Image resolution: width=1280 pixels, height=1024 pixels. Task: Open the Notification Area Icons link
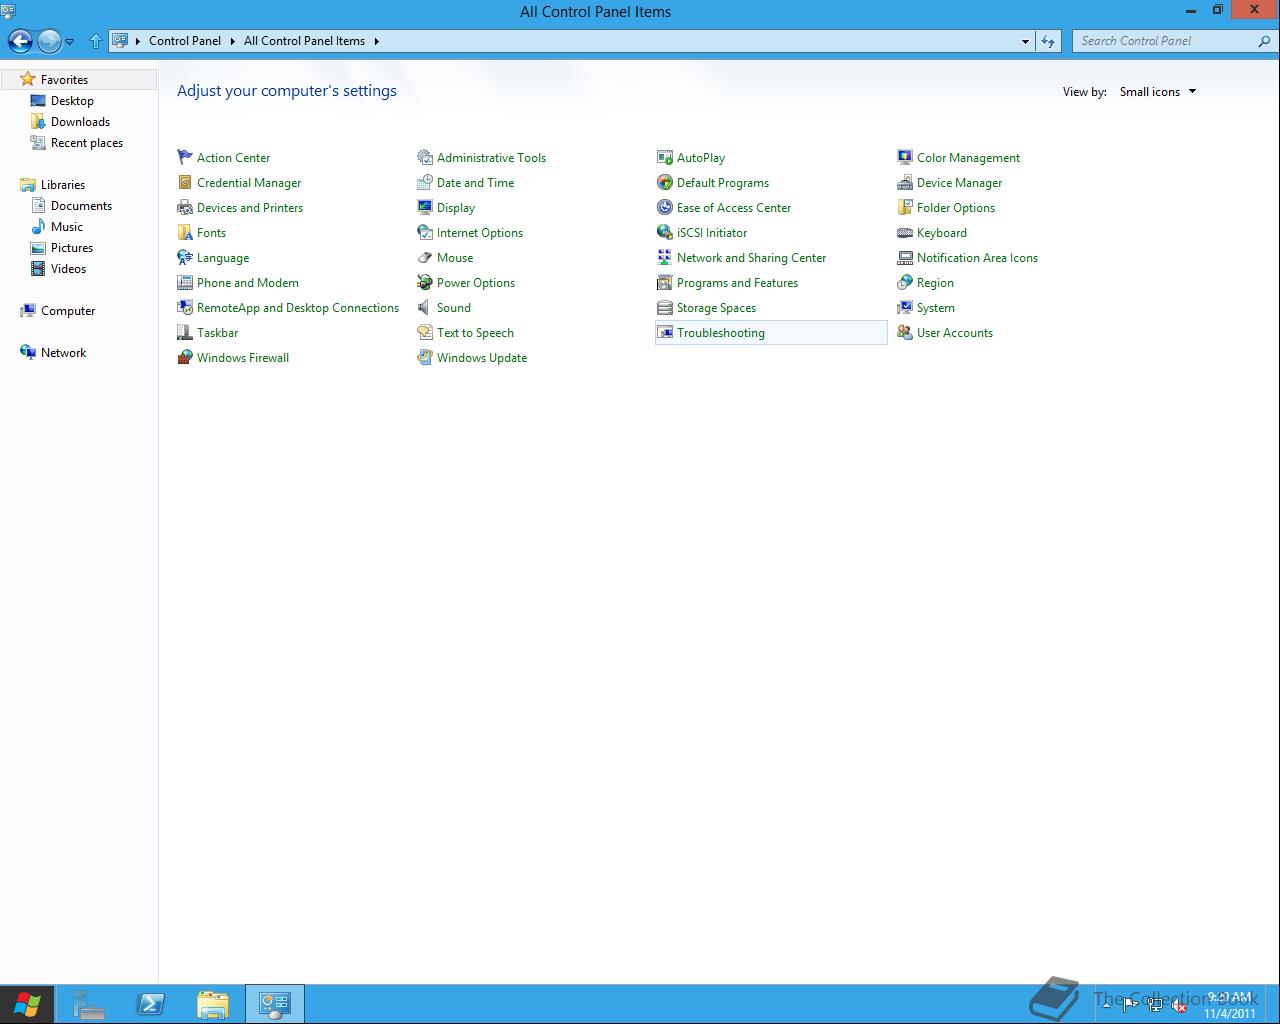click(x=977, y=257)
